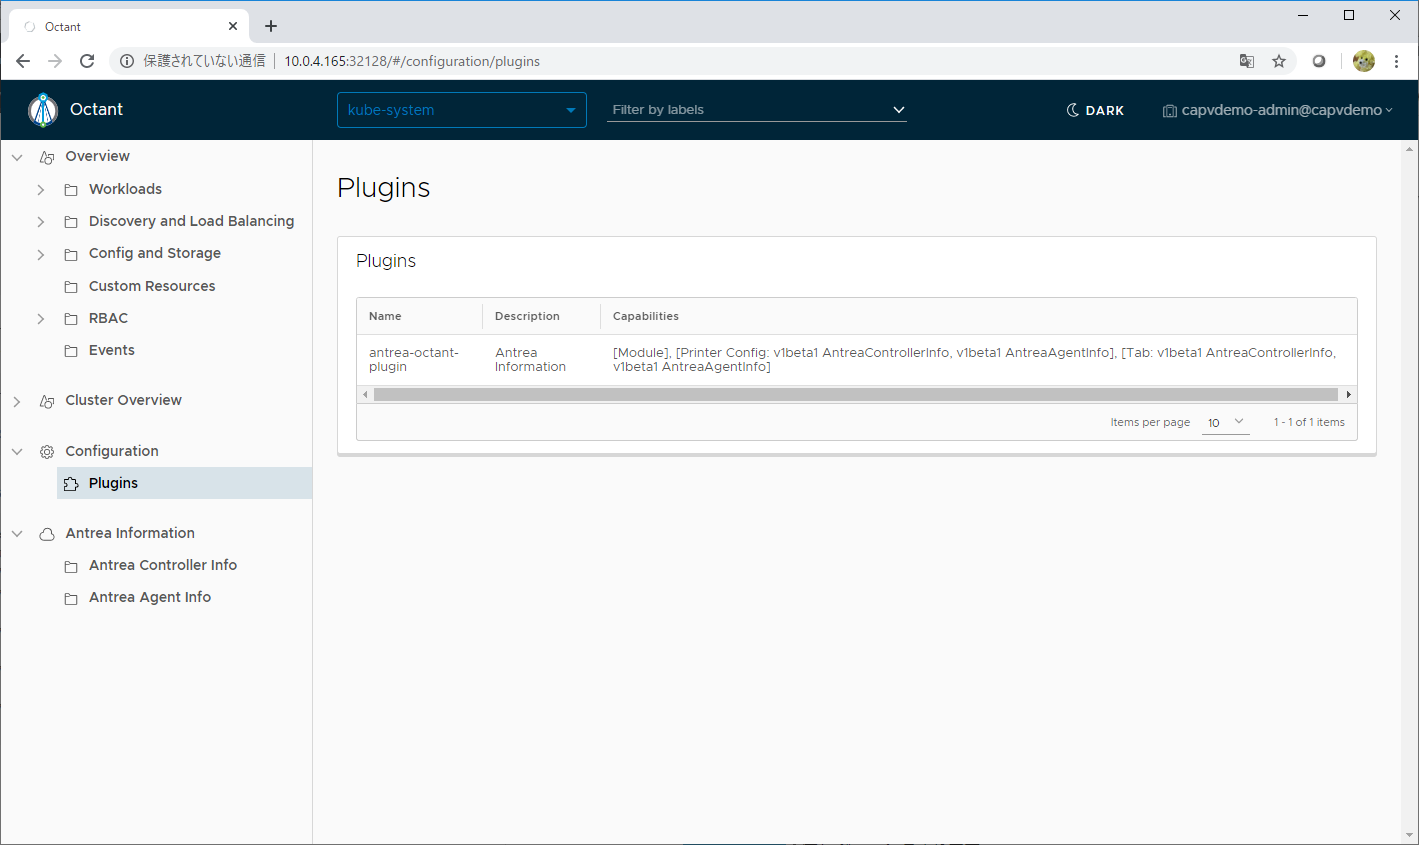Go back to the previous page
This screenshot has width=1419, height=845.
point(23,61)
